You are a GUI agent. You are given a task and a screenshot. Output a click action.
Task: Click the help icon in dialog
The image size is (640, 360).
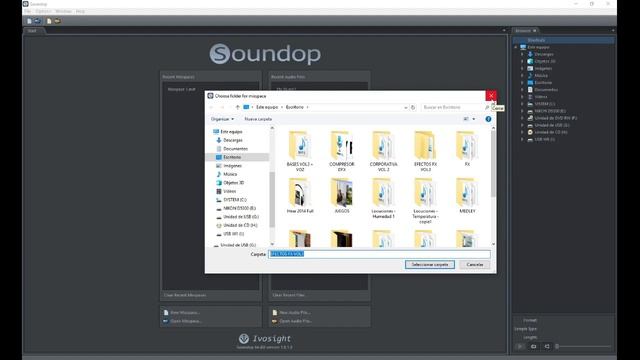coord(488,119)
